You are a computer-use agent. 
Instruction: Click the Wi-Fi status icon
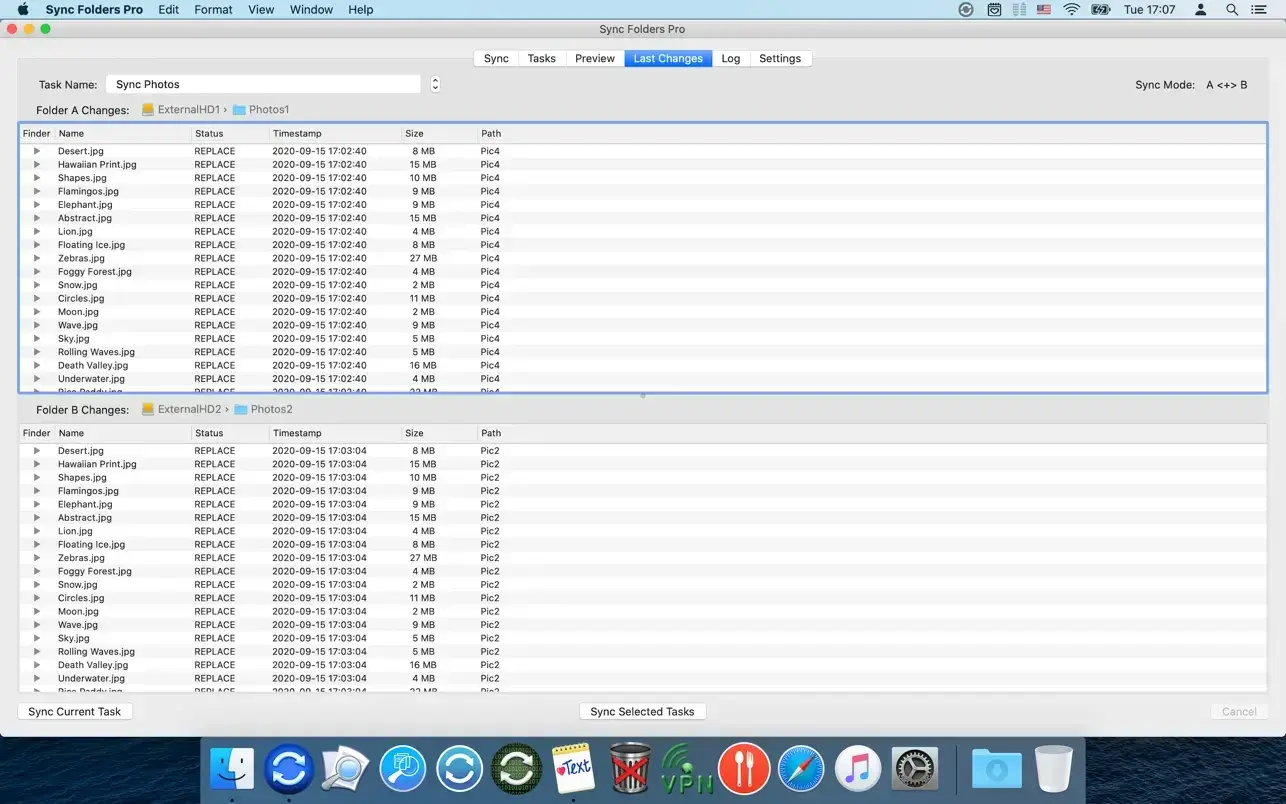coord(1072,10)
